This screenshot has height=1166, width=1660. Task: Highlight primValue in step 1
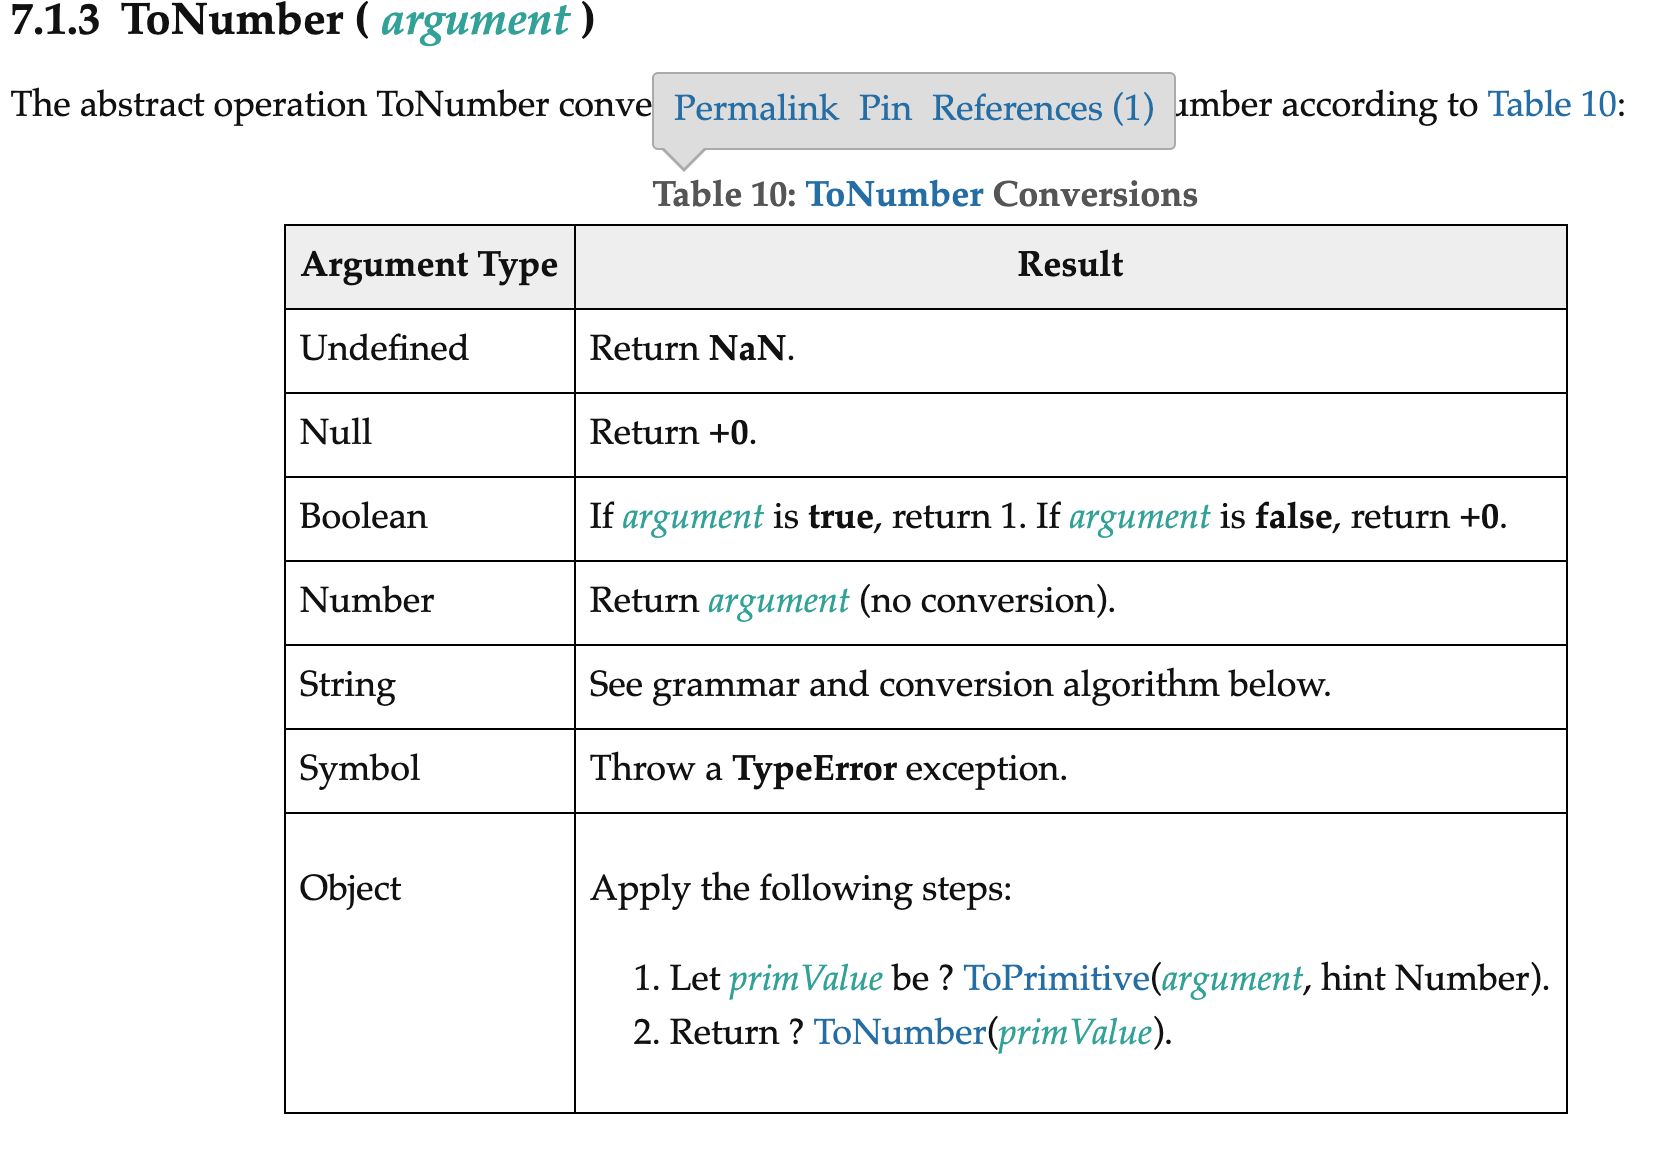click(x=805, y=978)
